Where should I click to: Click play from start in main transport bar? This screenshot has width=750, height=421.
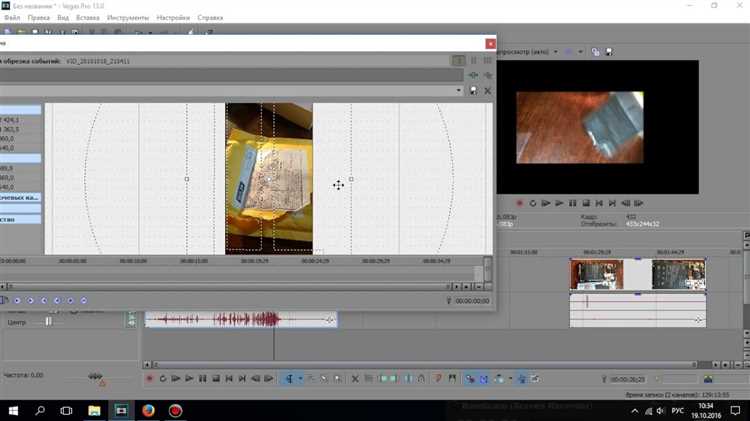pyautogui.click(x=176, y=379)
